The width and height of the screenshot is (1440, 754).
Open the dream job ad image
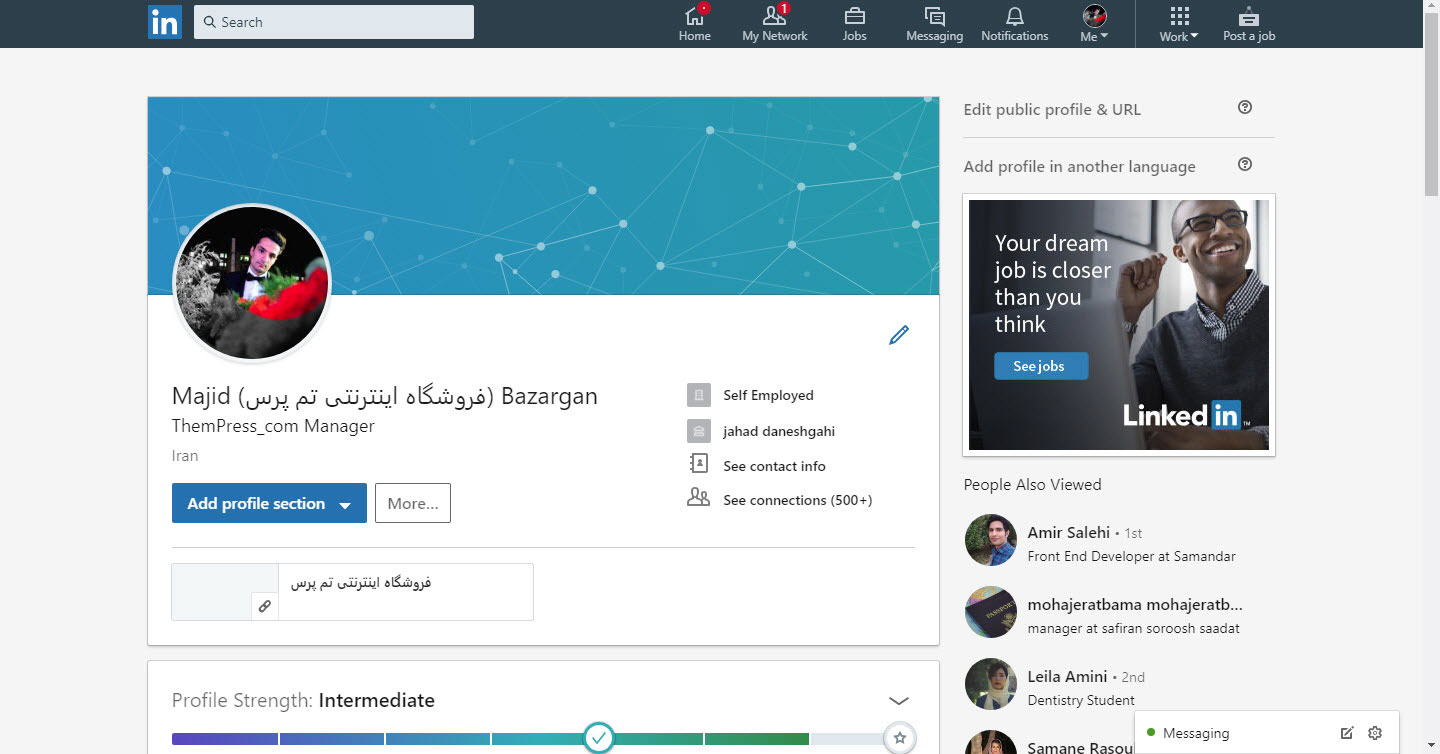[x=1118, y=325]
